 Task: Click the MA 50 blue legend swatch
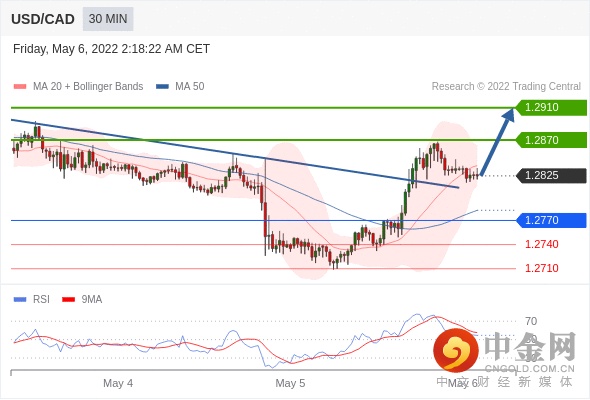163,87
